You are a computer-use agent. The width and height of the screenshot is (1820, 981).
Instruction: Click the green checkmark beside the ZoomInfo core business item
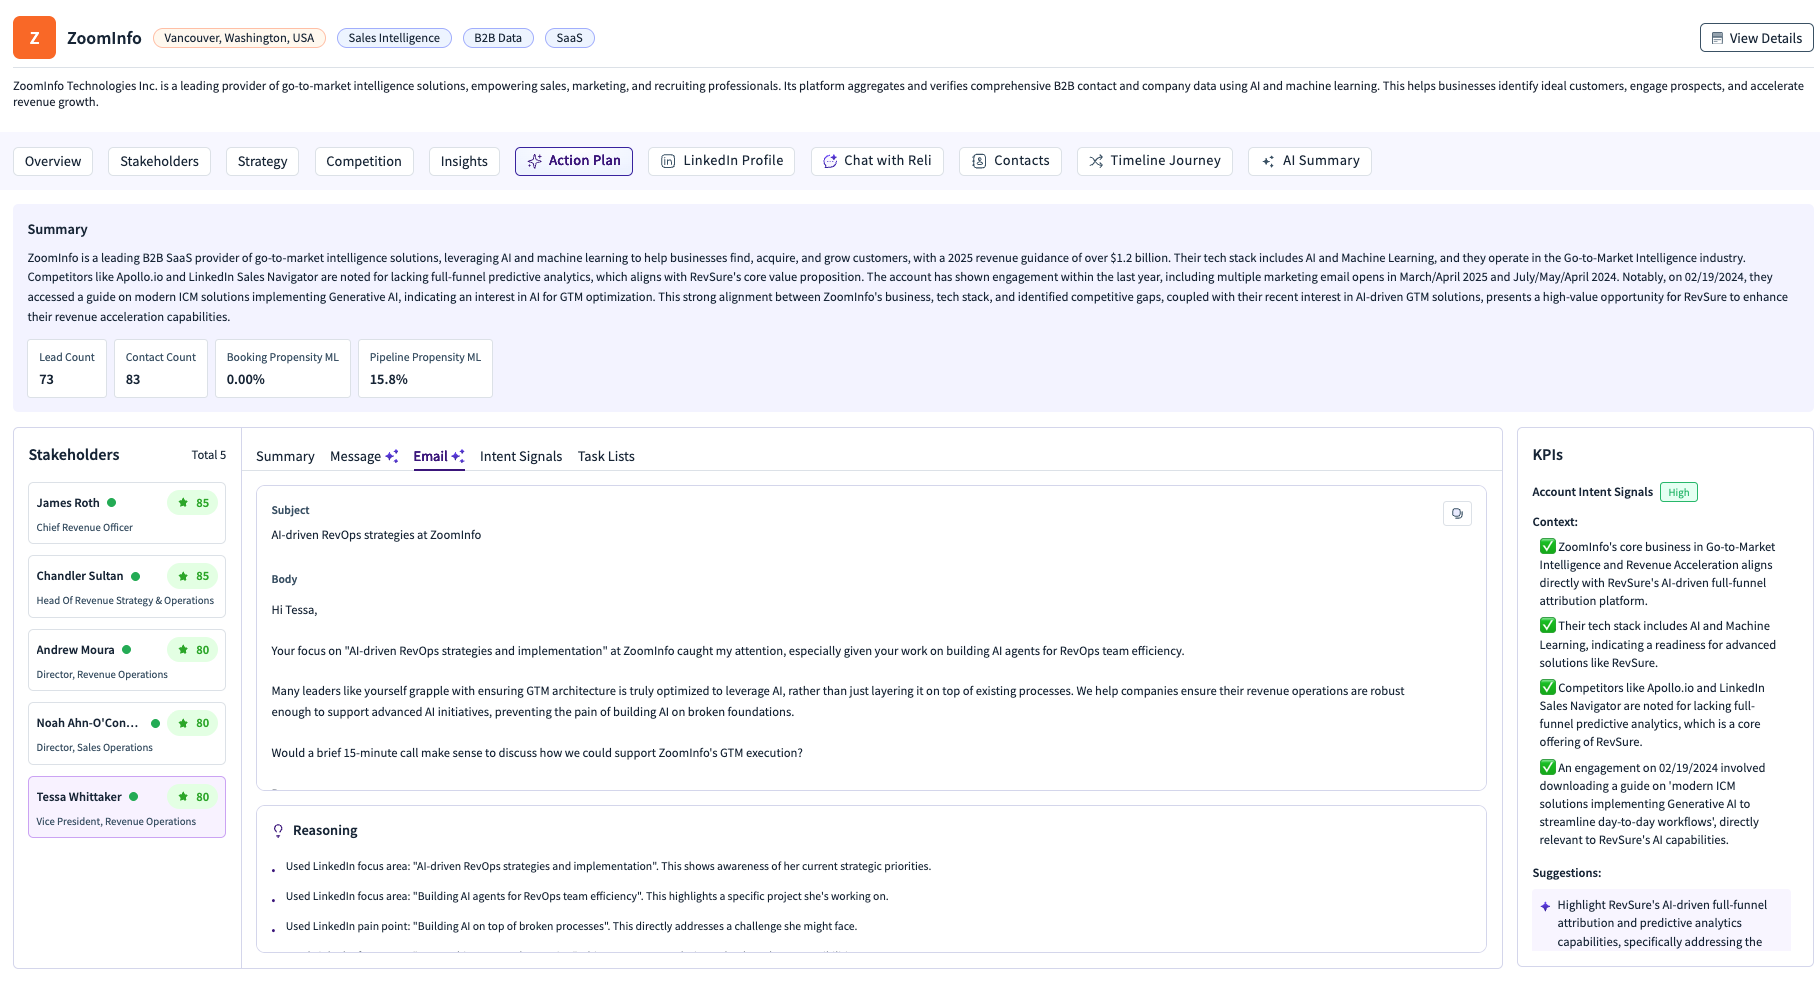(x=1547, y=546)
